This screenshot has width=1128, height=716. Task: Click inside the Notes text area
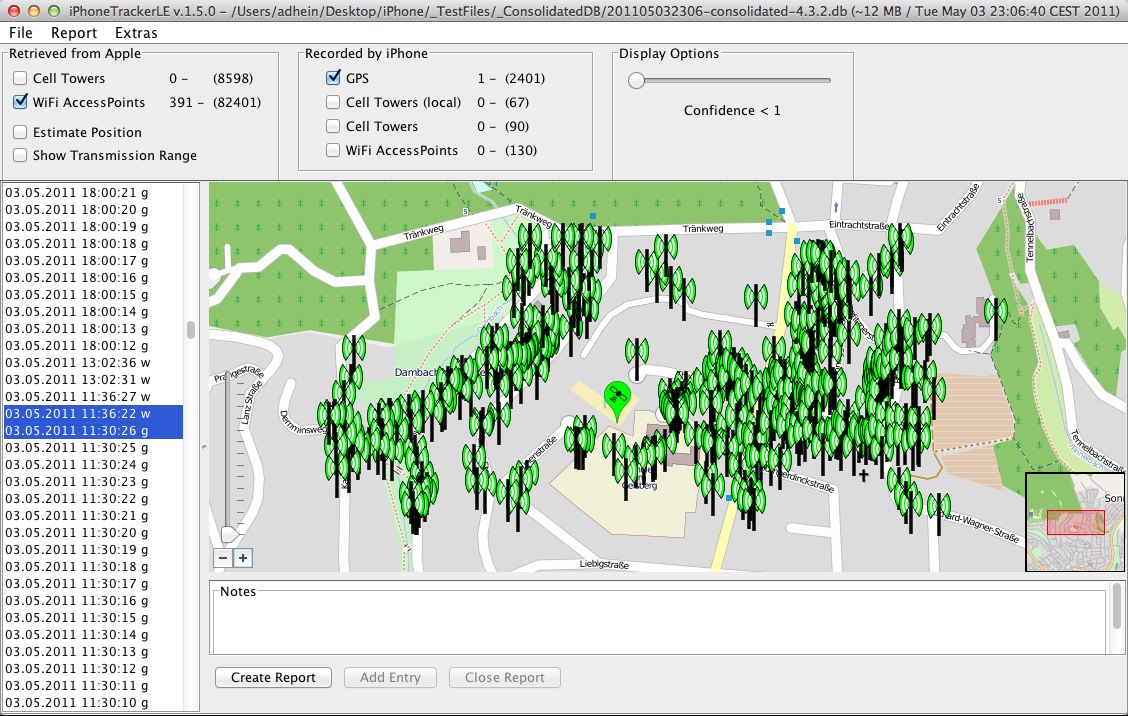[658, 620]
